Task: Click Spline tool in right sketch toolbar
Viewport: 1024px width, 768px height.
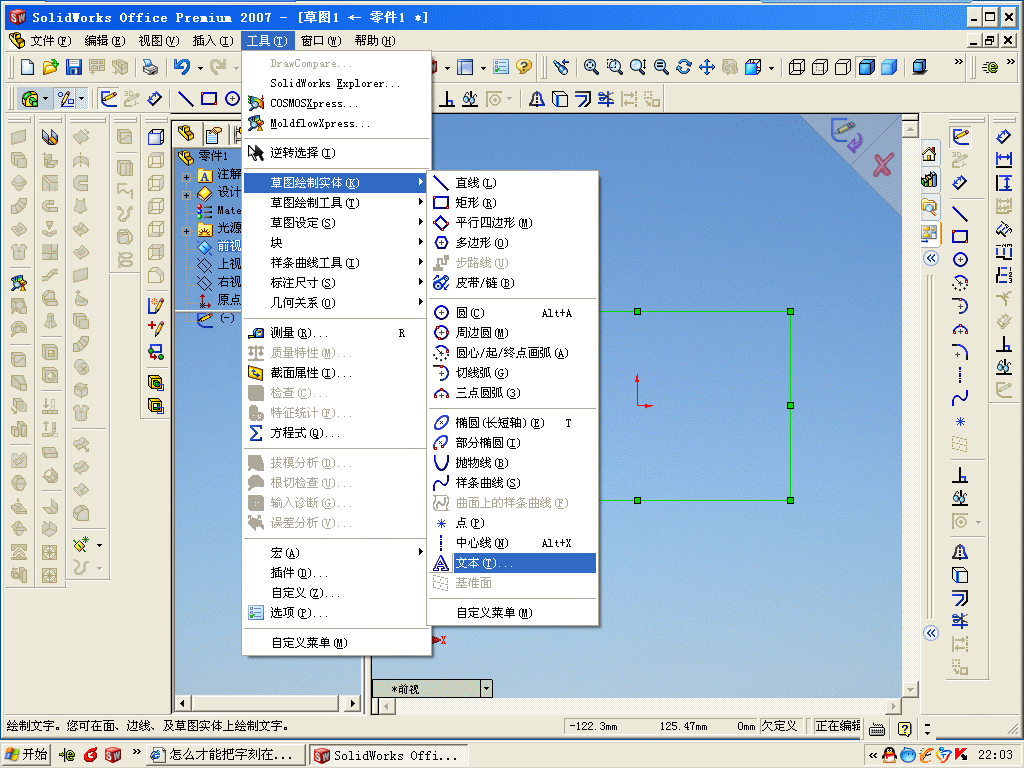Action: (x=959, y=398)
